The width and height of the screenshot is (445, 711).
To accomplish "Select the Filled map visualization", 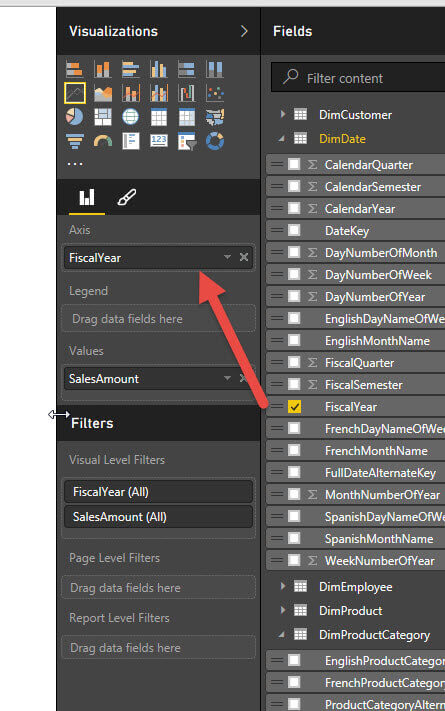I will (215, 117).
